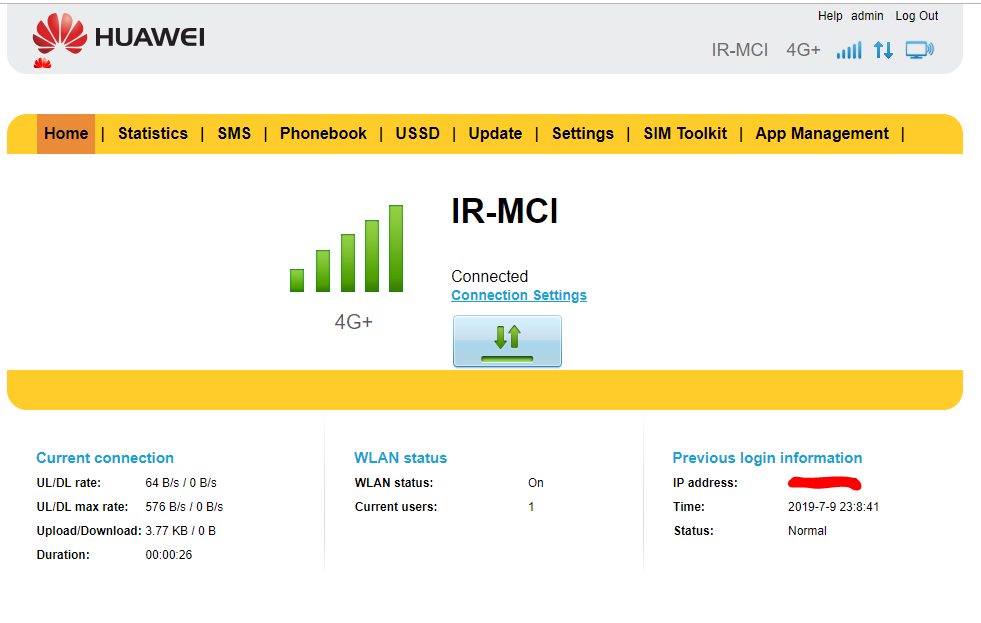Click the WLAN status value On
981x623 pixels.
tap(536, 483)
